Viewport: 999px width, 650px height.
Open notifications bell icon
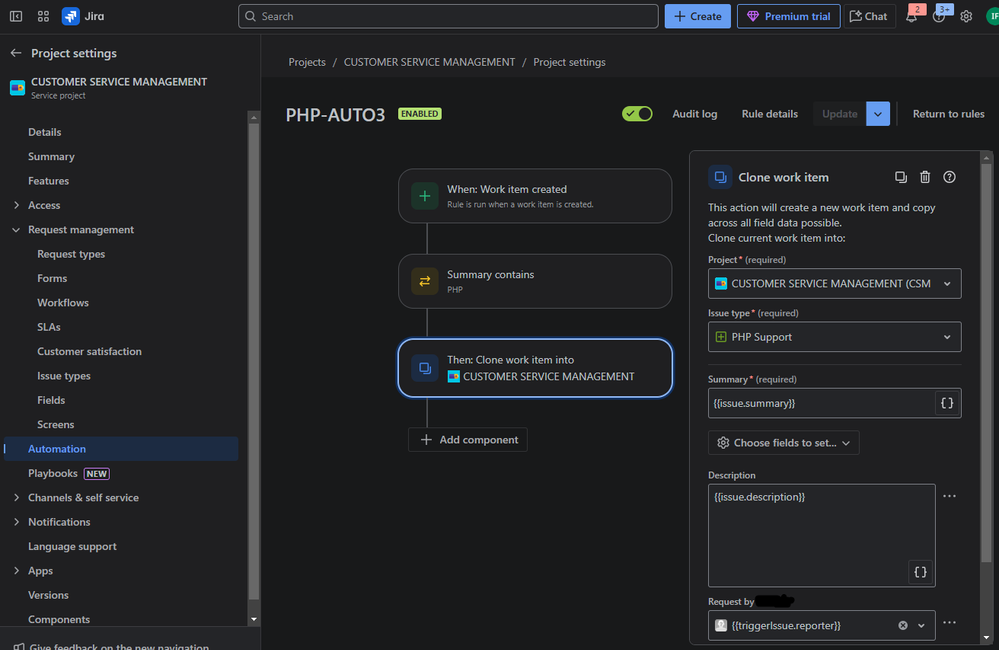tap(912, 17)
